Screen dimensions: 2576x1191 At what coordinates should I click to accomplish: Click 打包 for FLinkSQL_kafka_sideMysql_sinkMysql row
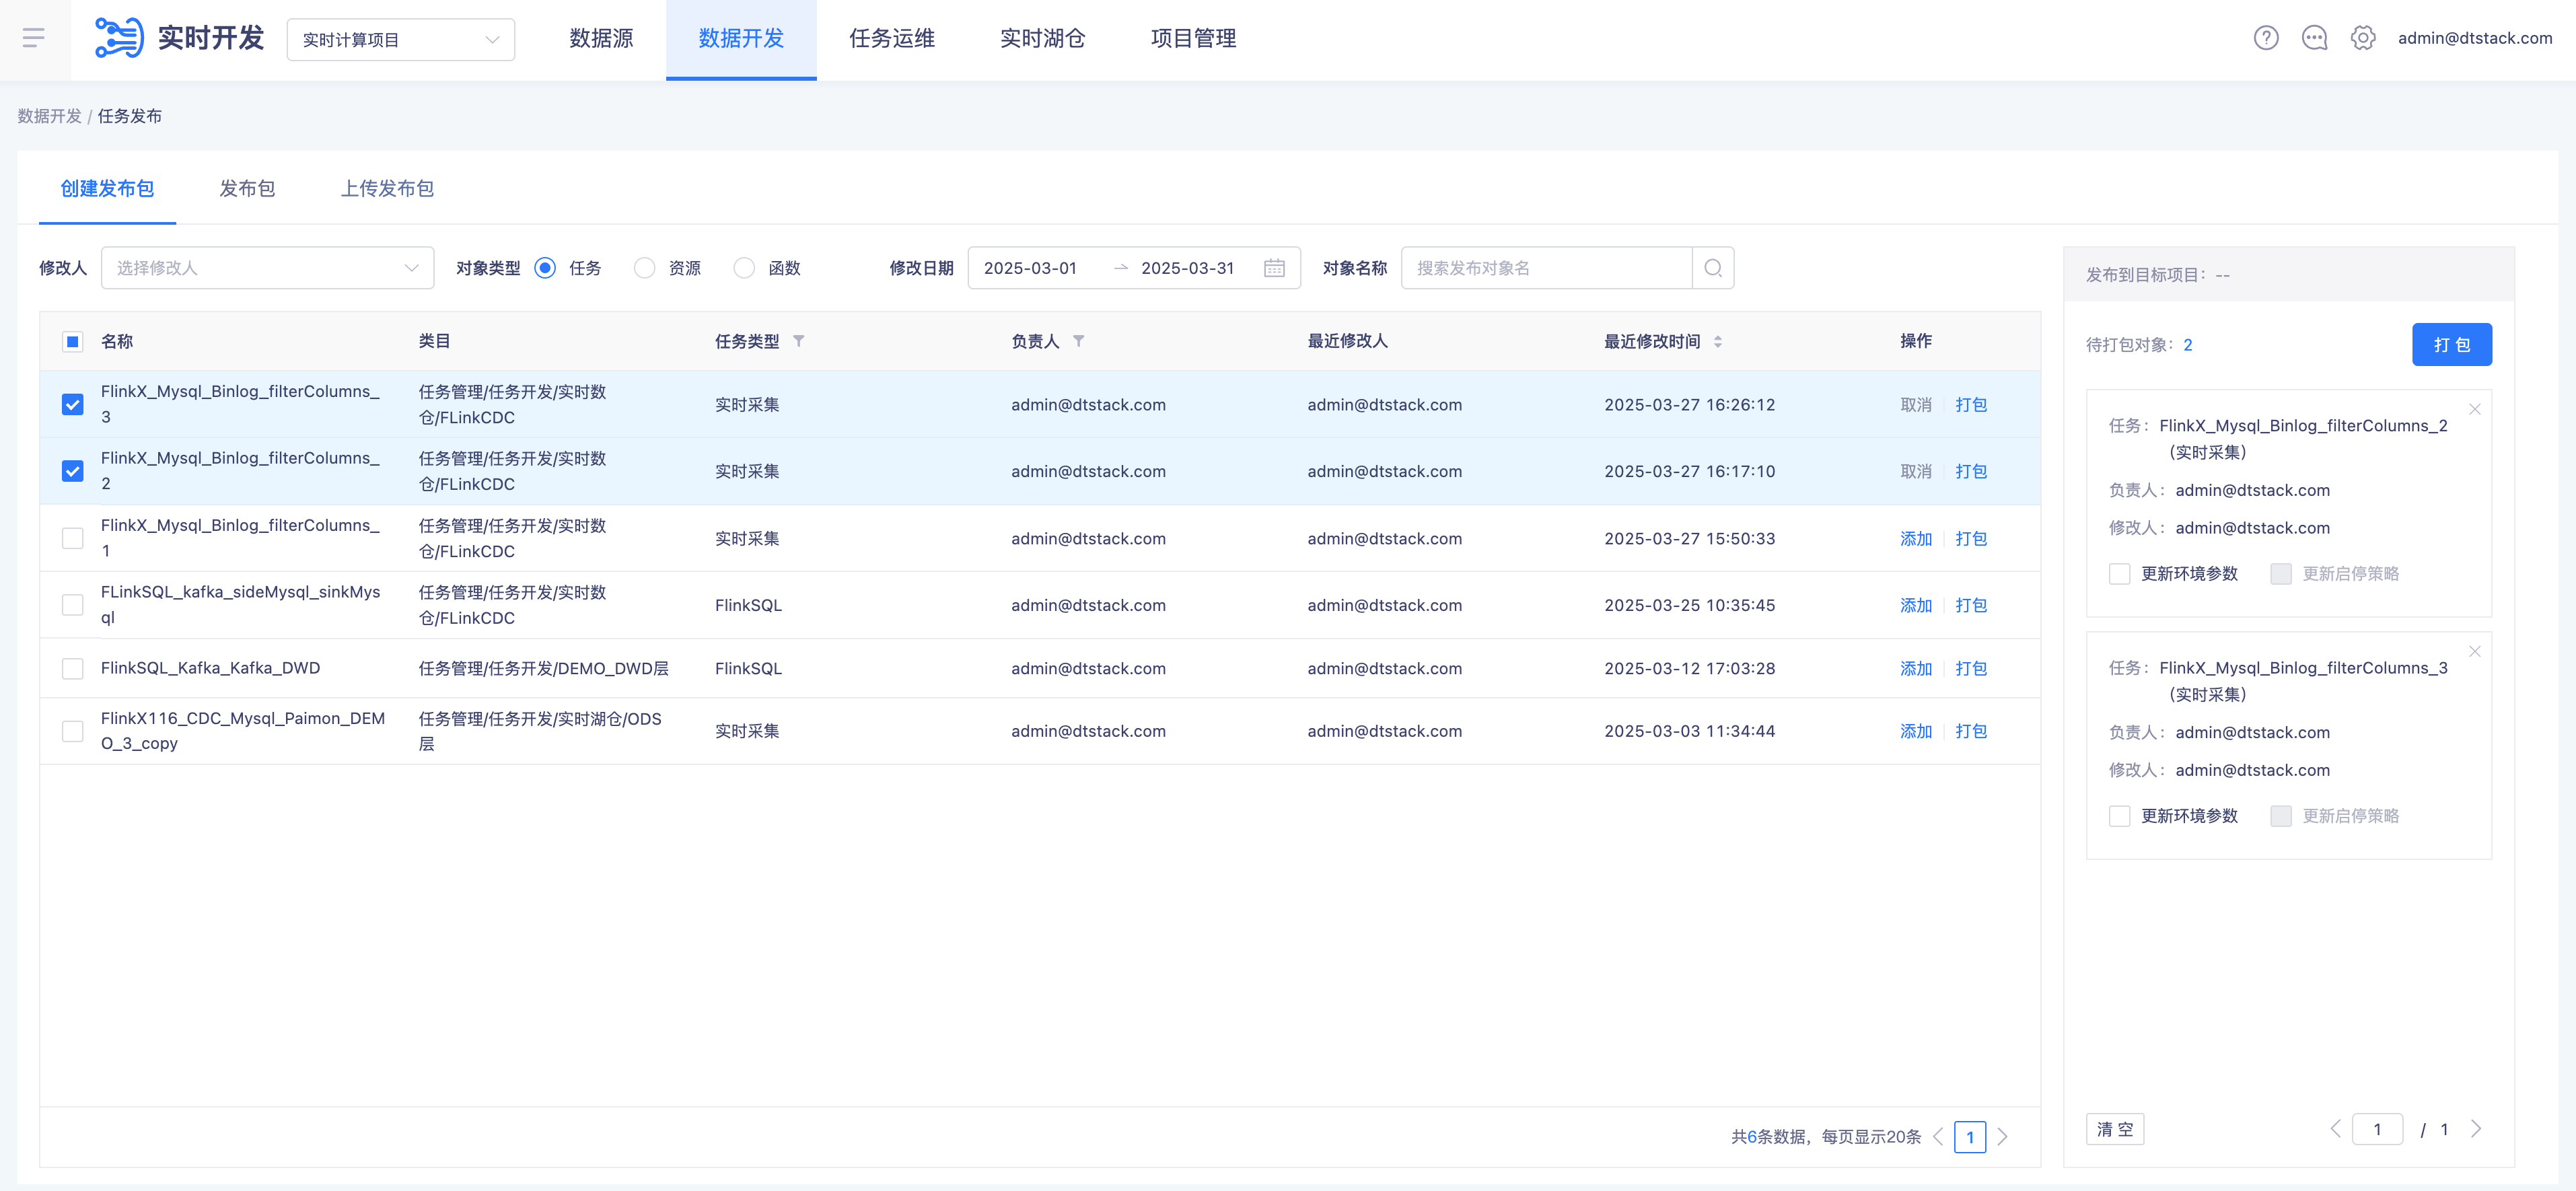tap(1971, 605)
